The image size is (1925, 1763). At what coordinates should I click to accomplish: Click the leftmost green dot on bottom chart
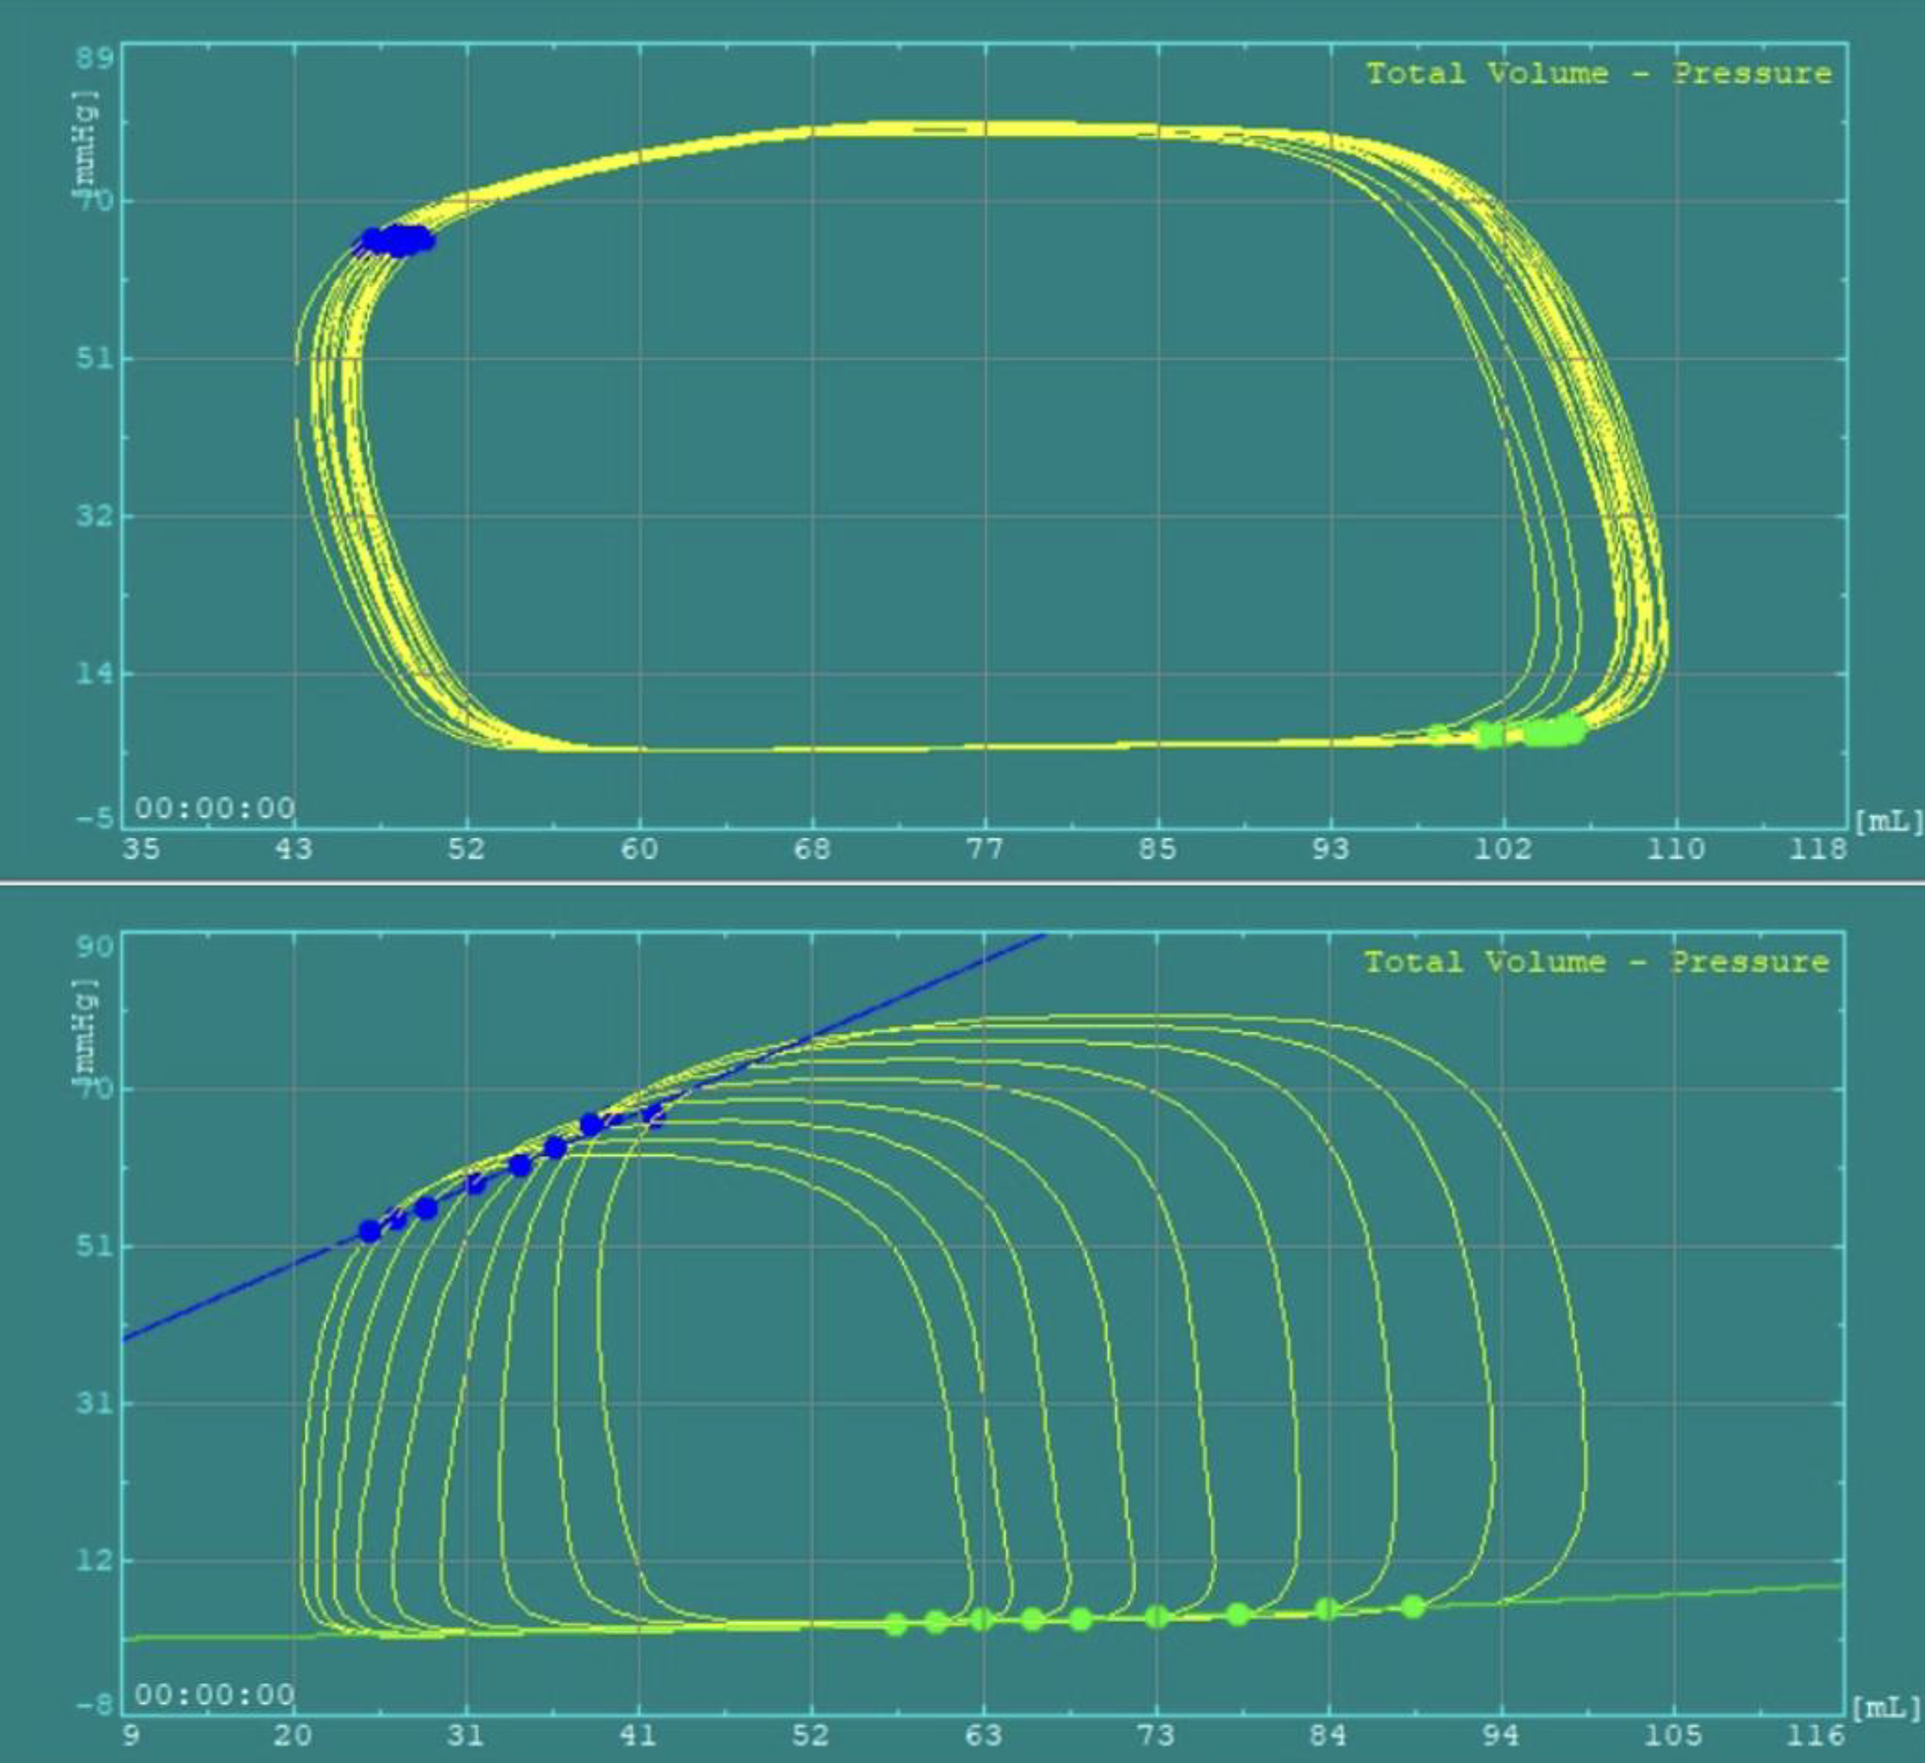coord(895,1624)
